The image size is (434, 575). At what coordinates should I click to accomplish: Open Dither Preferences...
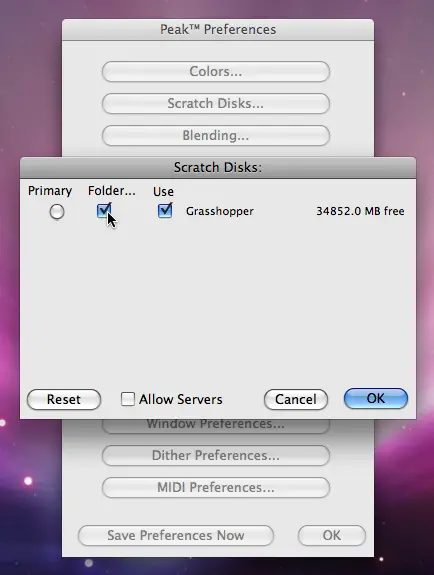(216, 455)
